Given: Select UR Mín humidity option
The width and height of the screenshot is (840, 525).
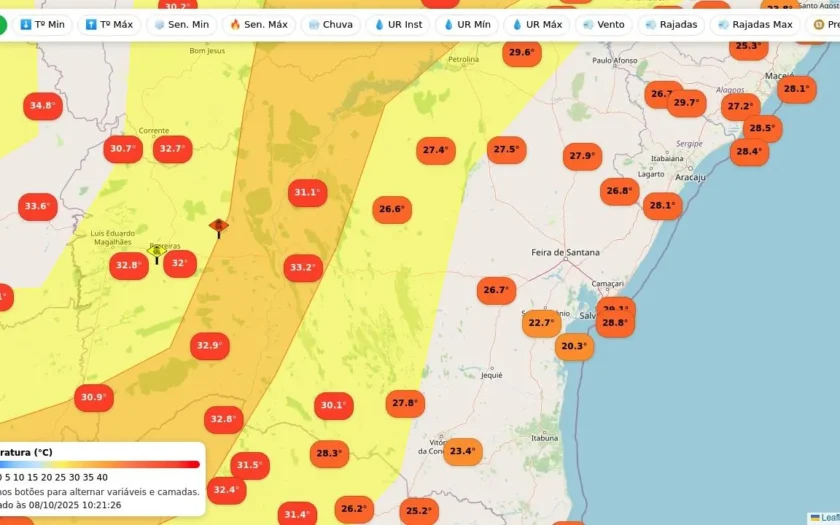Looking at the screenshot, I should pos(467,25).
